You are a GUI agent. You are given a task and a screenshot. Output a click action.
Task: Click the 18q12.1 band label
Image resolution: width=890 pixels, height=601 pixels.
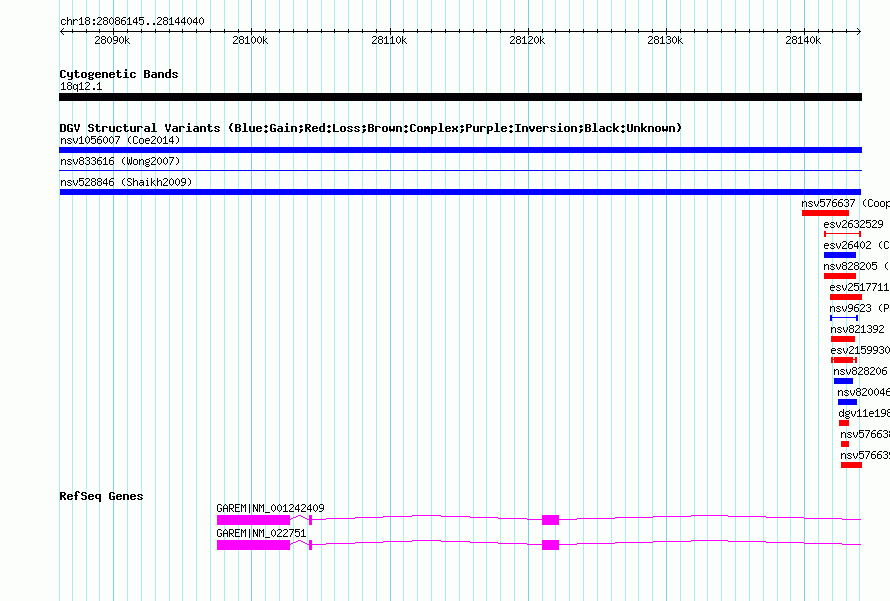click(x=81, y=86)
